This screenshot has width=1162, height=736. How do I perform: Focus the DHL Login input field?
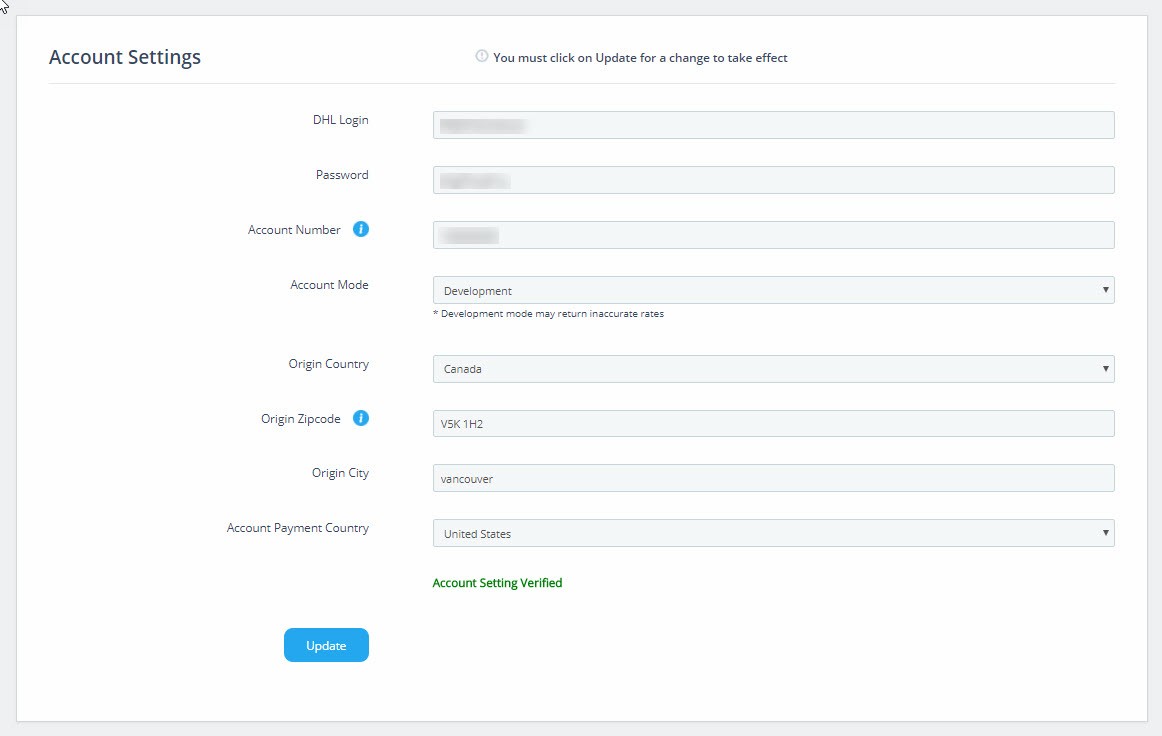(773, 125)
